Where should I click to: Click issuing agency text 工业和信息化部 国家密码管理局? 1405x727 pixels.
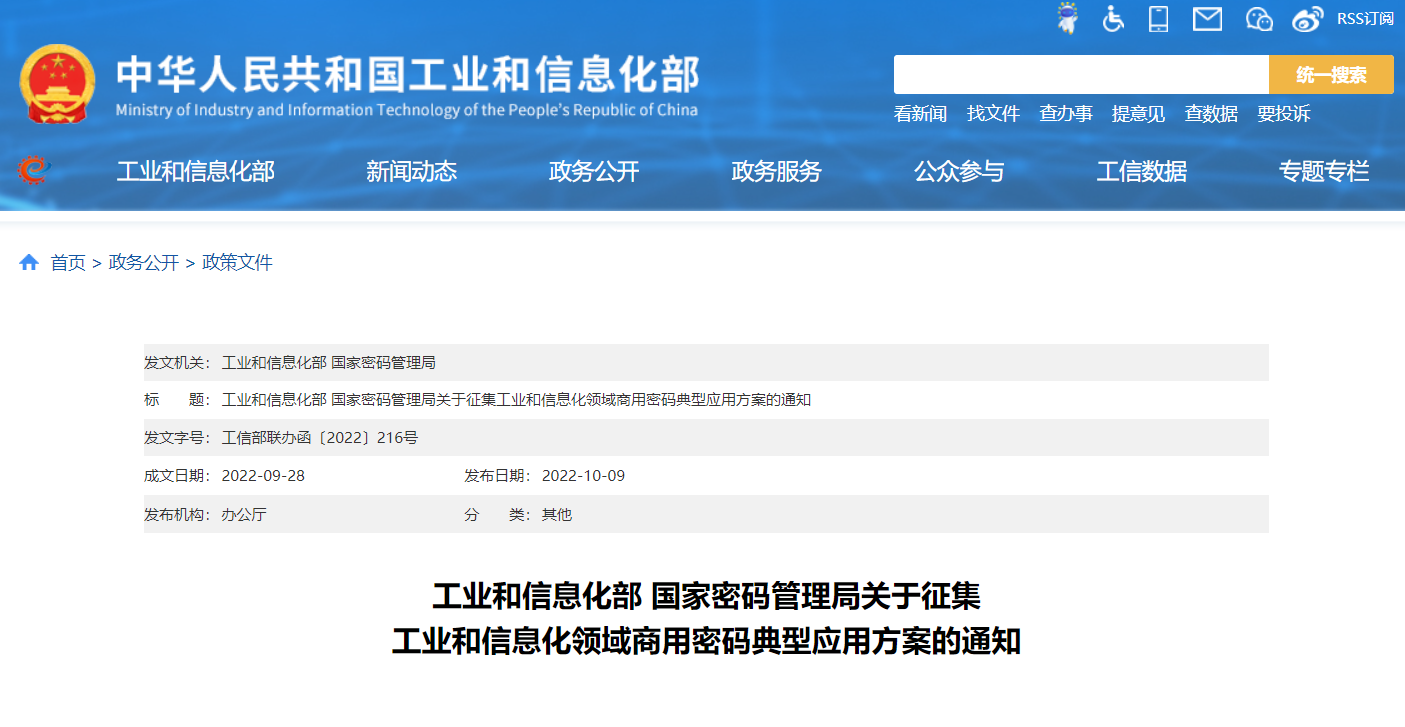click(328, 362)
